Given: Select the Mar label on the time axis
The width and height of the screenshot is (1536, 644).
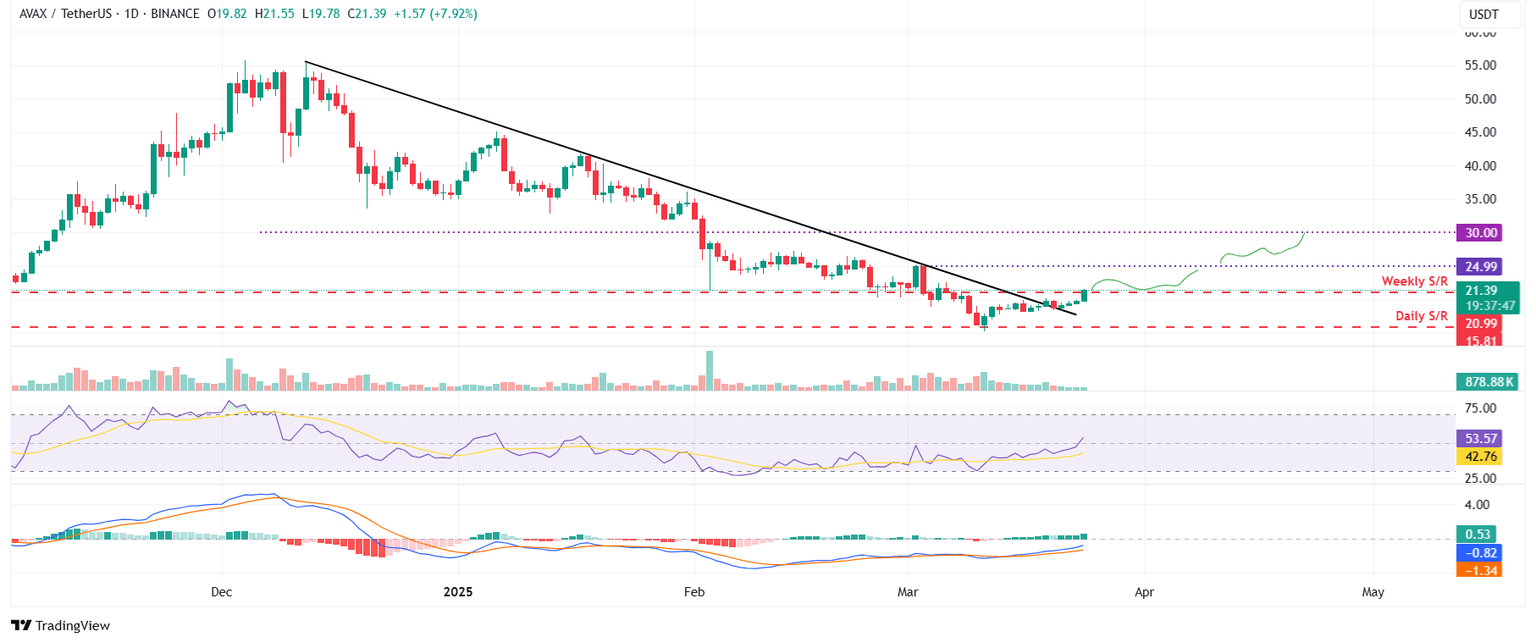Looking at the screenshot, I should pos(907,592).
